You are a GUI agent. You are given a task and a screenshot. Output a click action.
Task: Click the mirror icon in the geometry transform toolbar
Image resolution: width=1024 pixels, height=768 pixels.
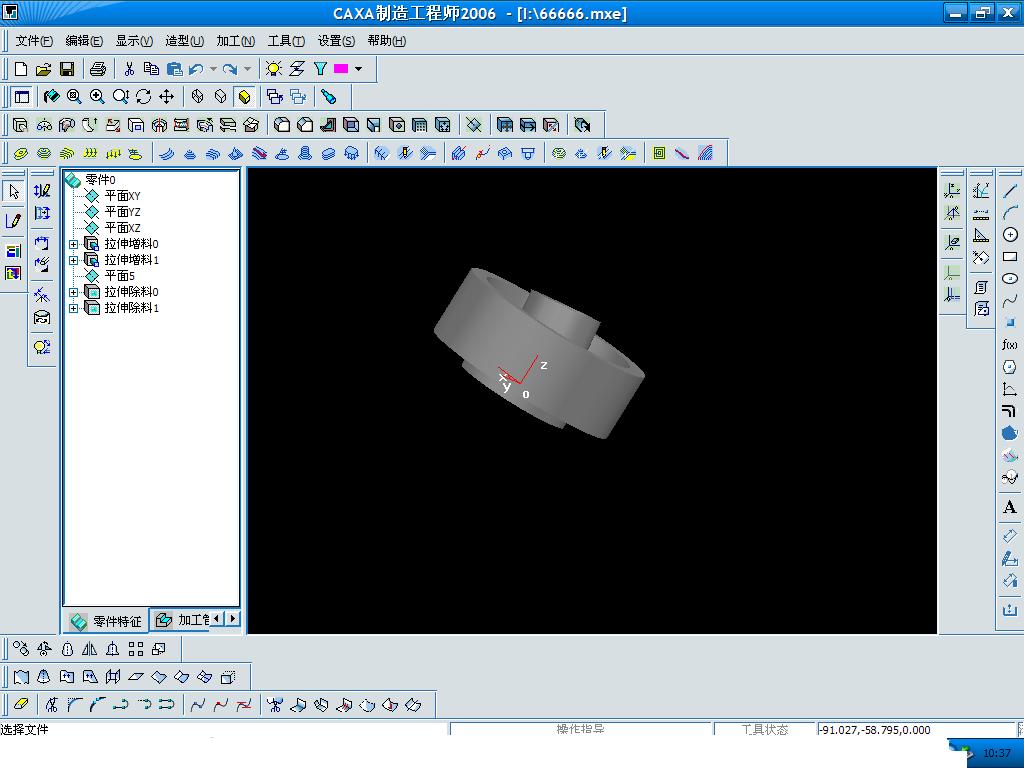[89, 648]
